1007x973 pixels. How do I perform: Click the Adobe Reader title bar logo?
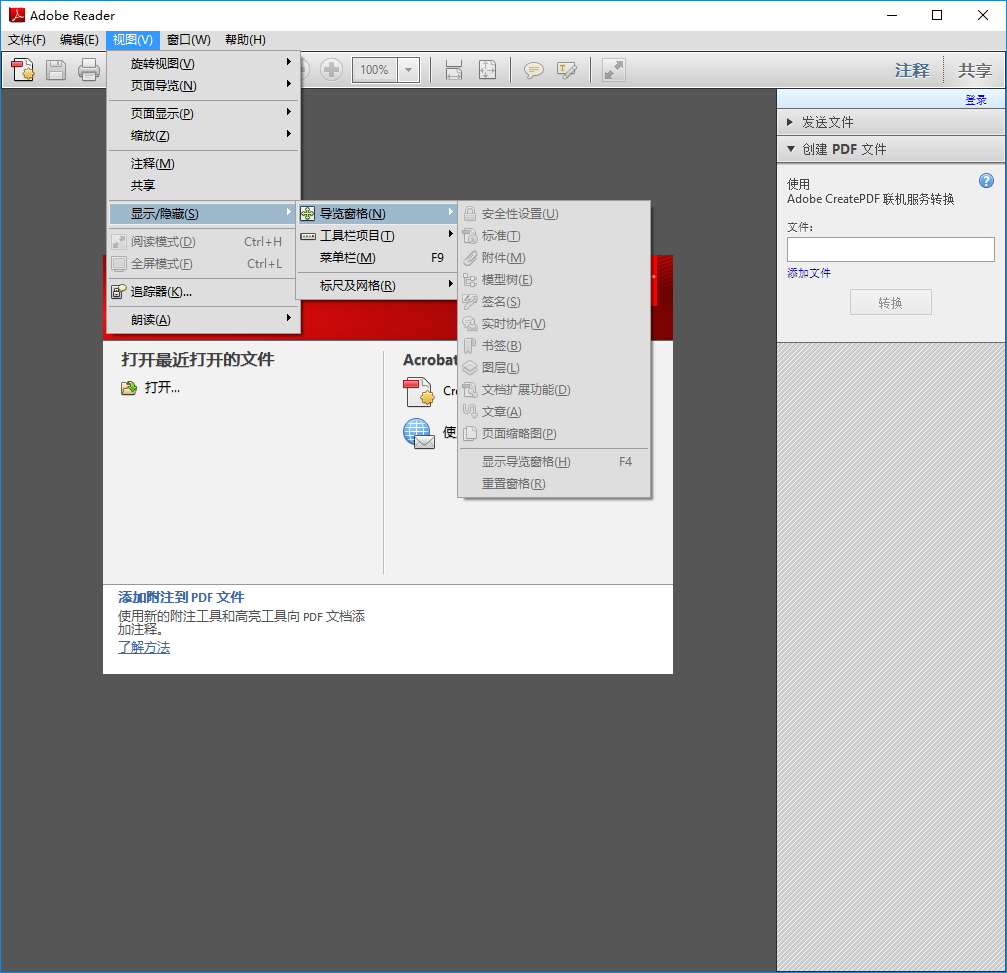coord(17,15)
